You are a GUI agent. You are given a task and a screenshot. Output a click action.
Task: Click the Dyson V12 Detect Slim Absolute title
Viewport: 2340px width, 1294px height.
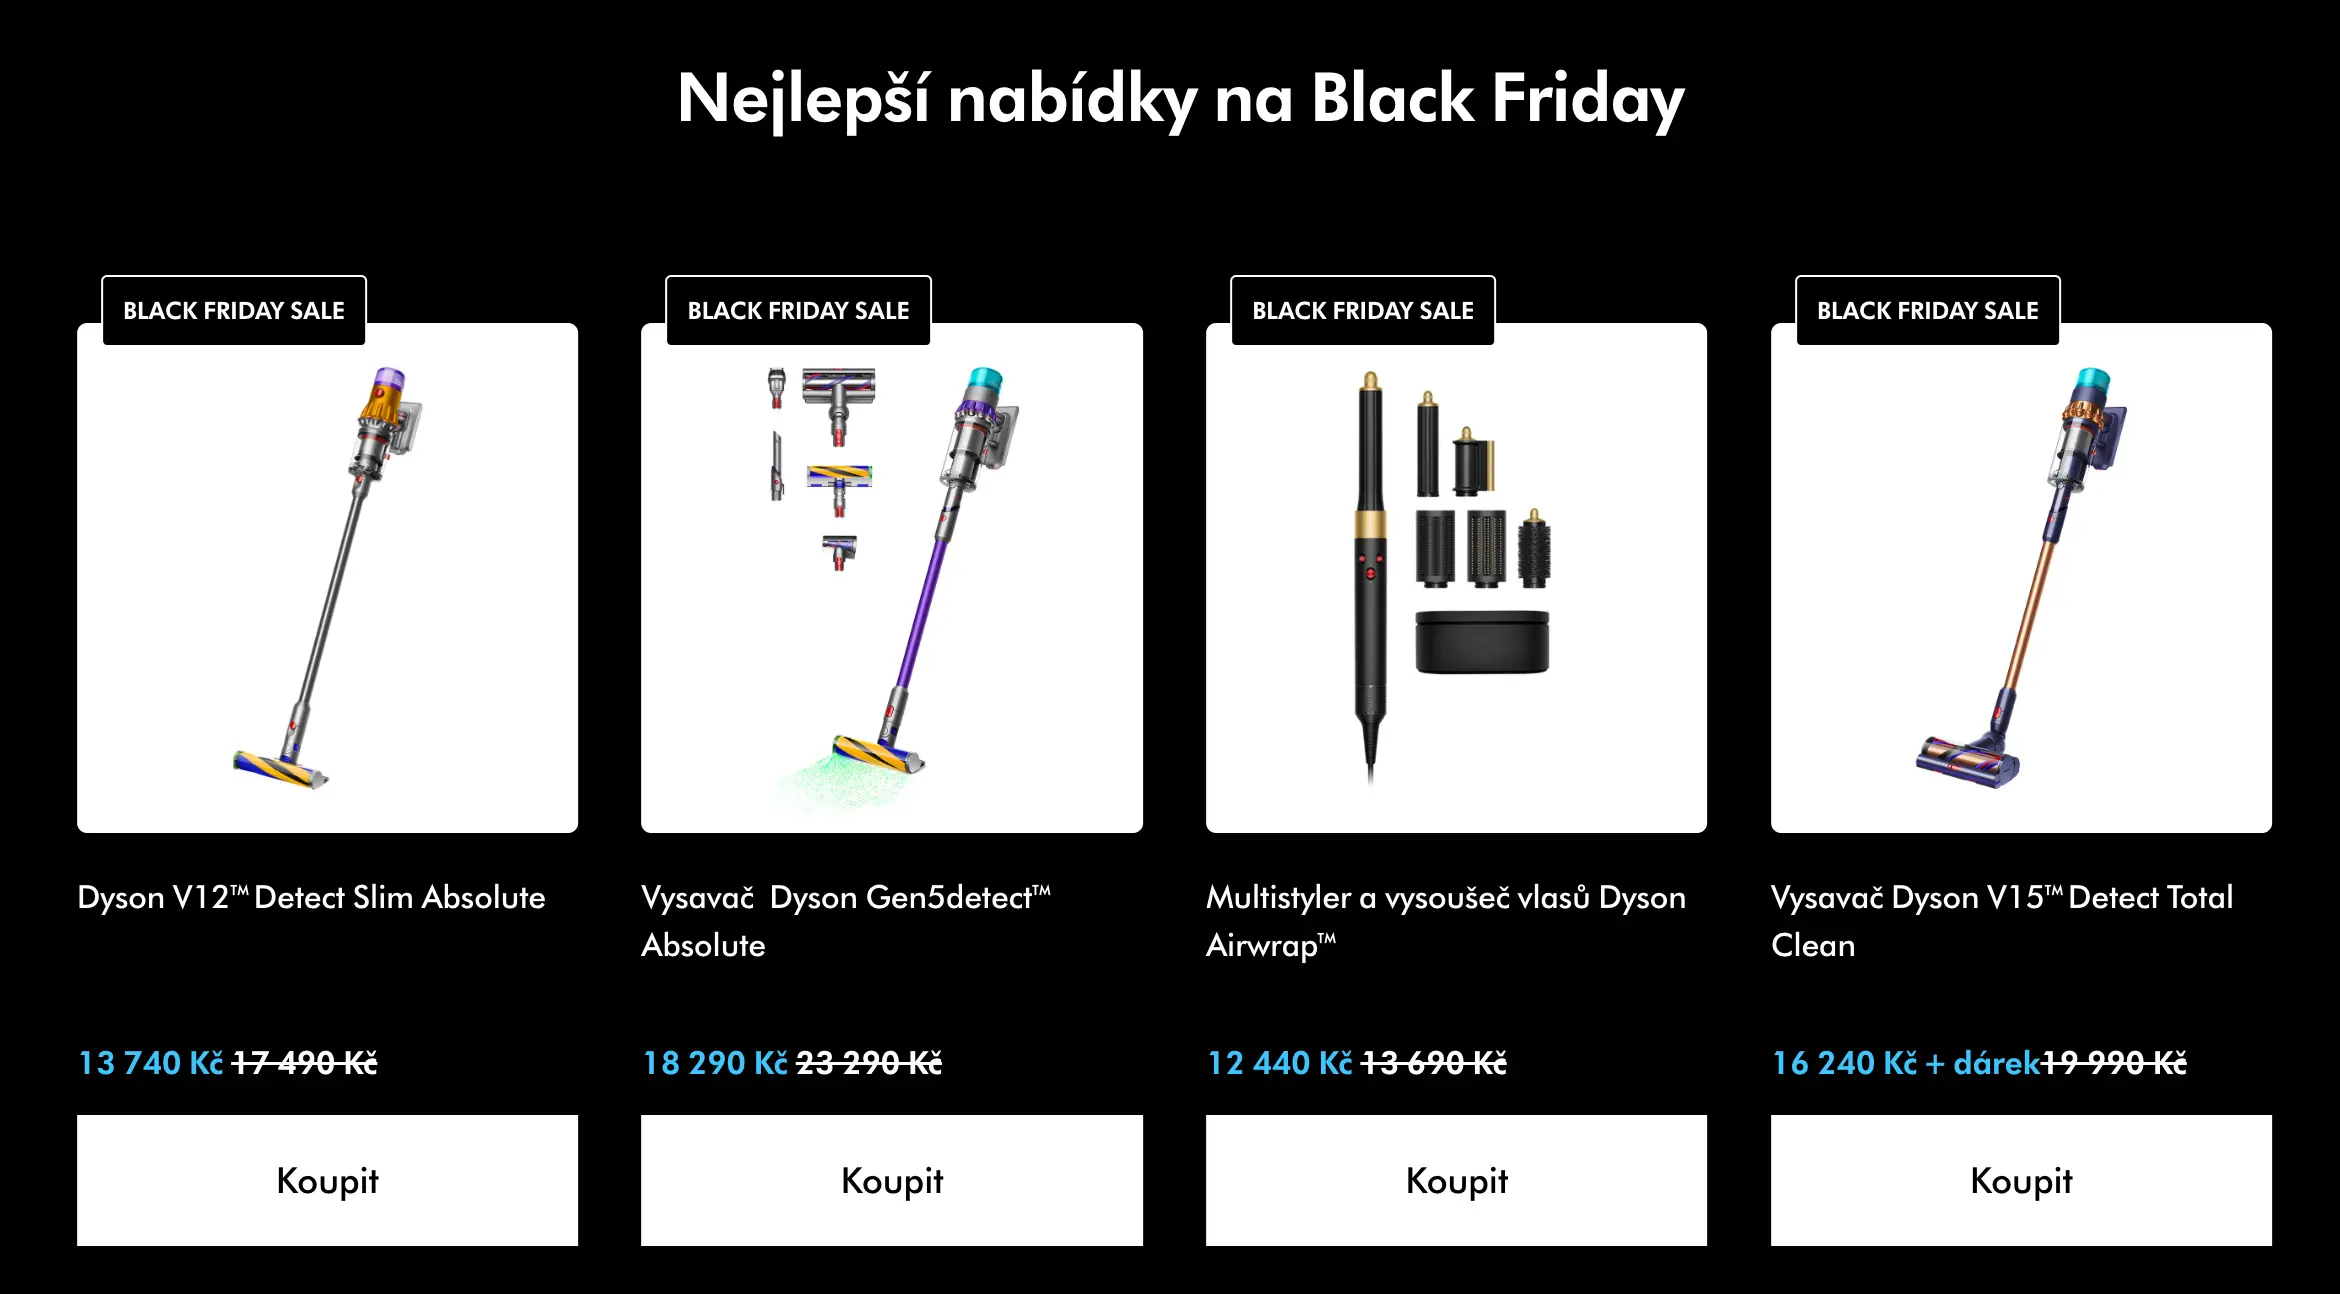click(x=311, y=897)
